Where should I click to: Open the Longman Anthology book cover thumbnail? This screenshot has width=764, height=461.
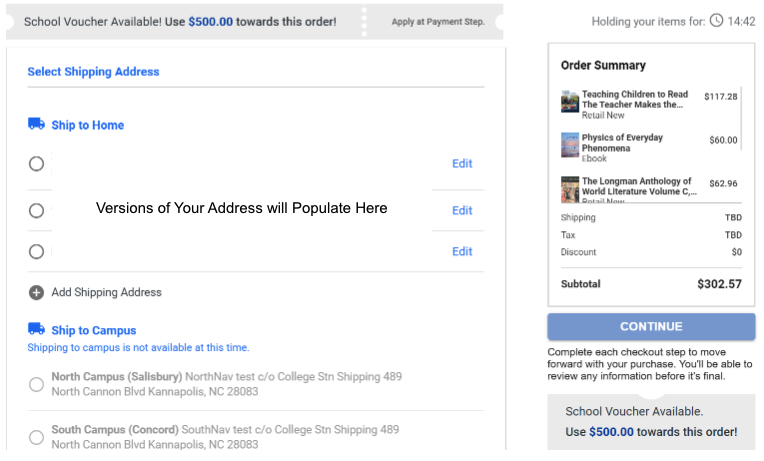[570, 189]
